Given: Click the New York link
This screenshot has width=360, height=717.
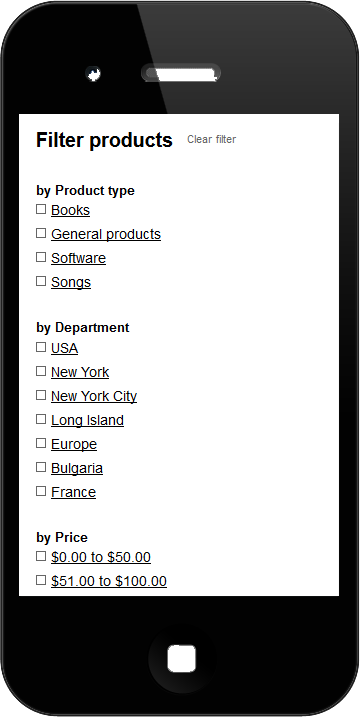Looking at the screenshot, I should coord(80,372).
